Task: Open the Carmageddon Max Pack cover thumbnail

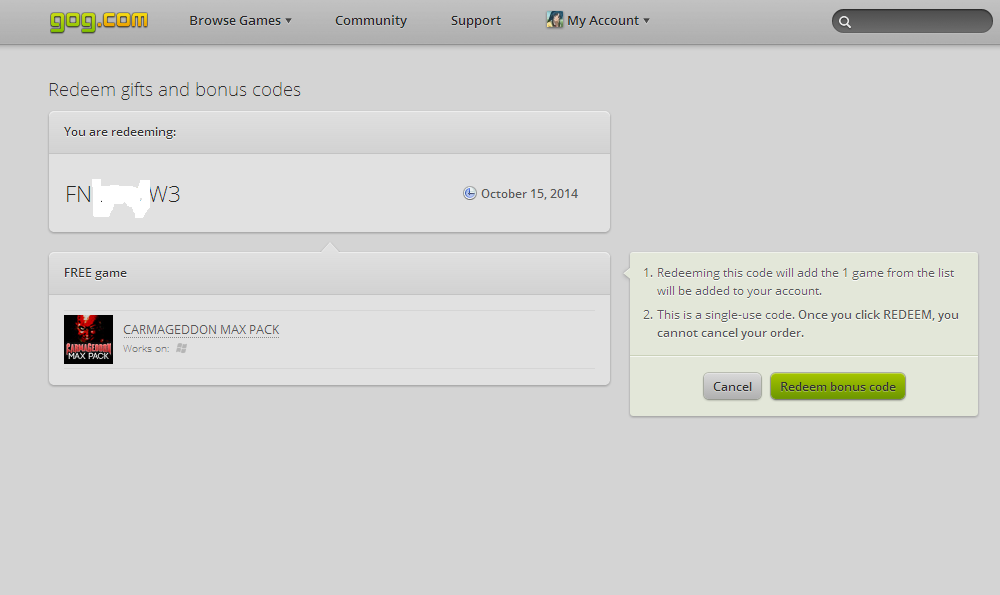Action: (x=89, y=339)
